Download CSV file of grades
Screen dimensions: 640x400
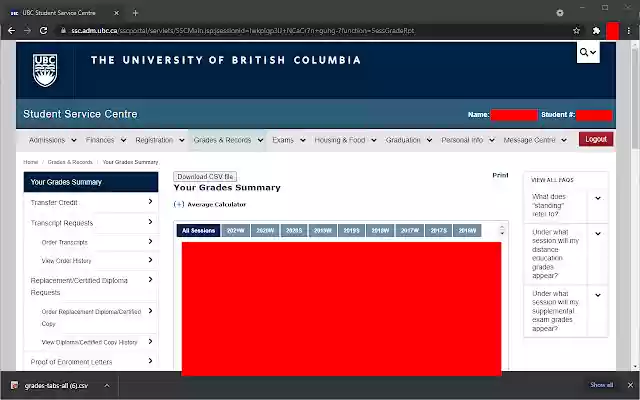pos(205,176)
